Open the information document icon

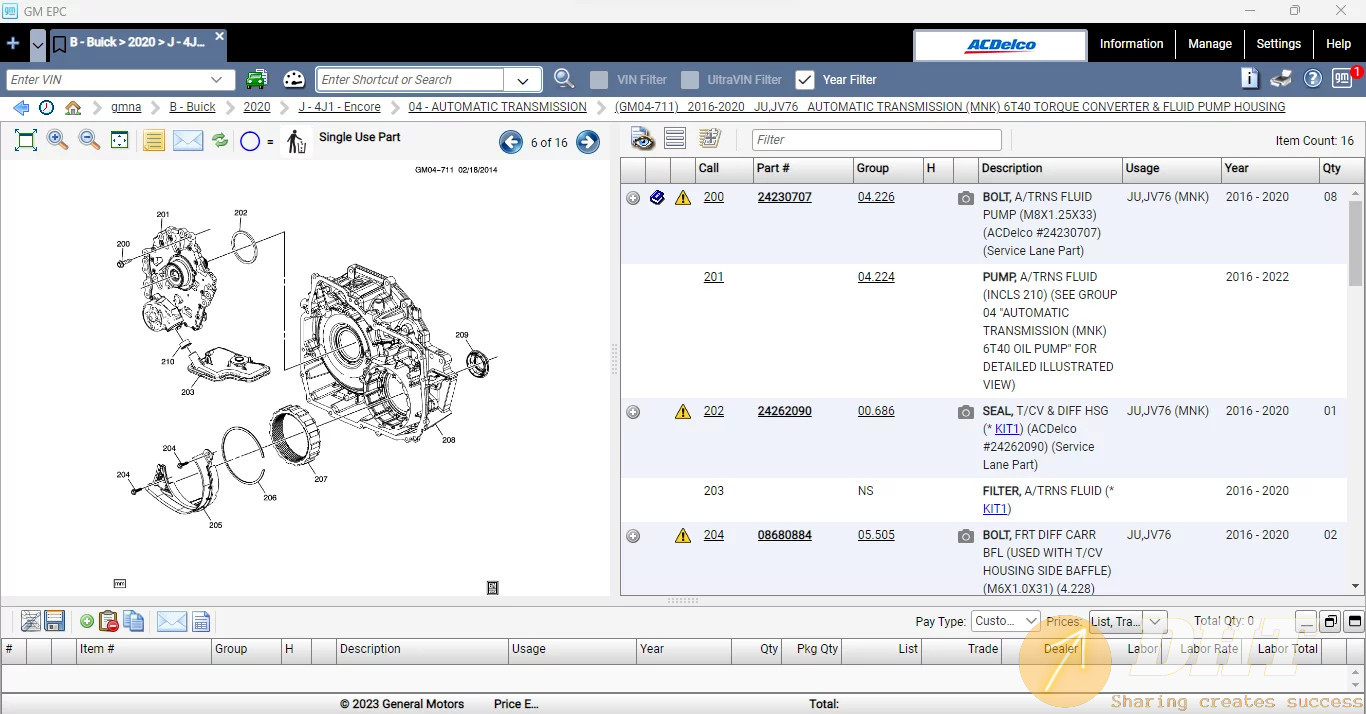[x=1250, y=78]
